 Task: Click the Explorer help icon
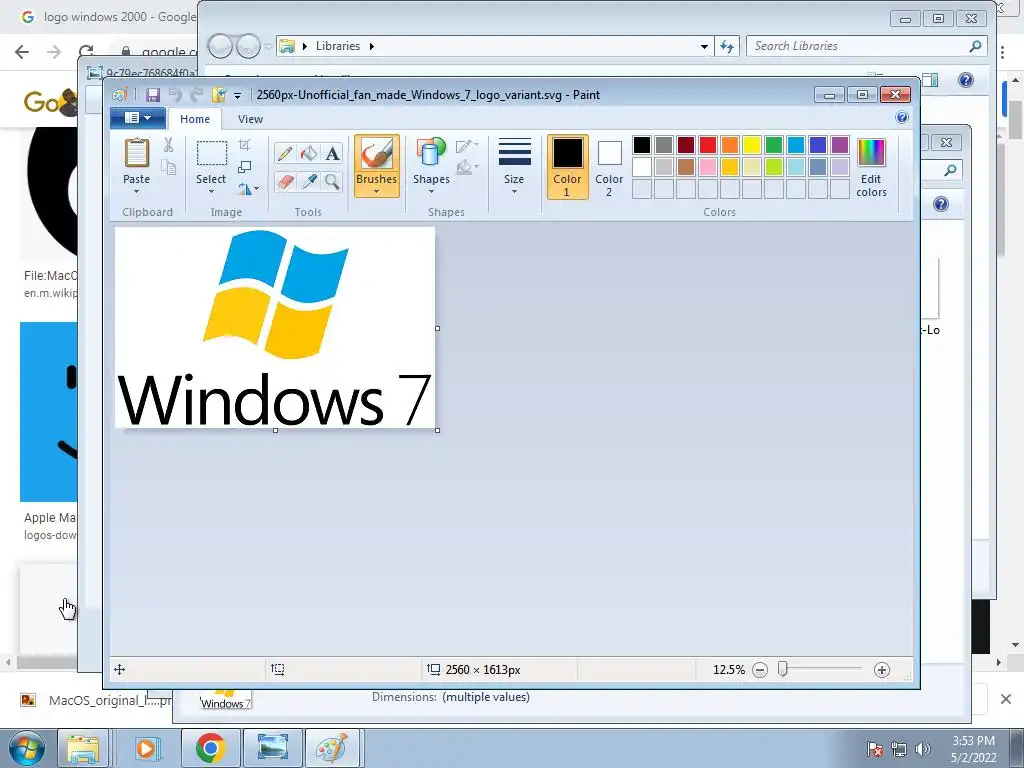(x=966, y=80)
